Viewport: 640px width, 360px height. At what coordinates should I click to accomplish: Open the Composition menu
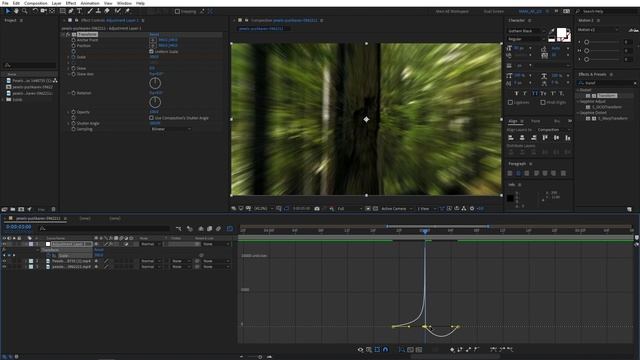(36, 3)
